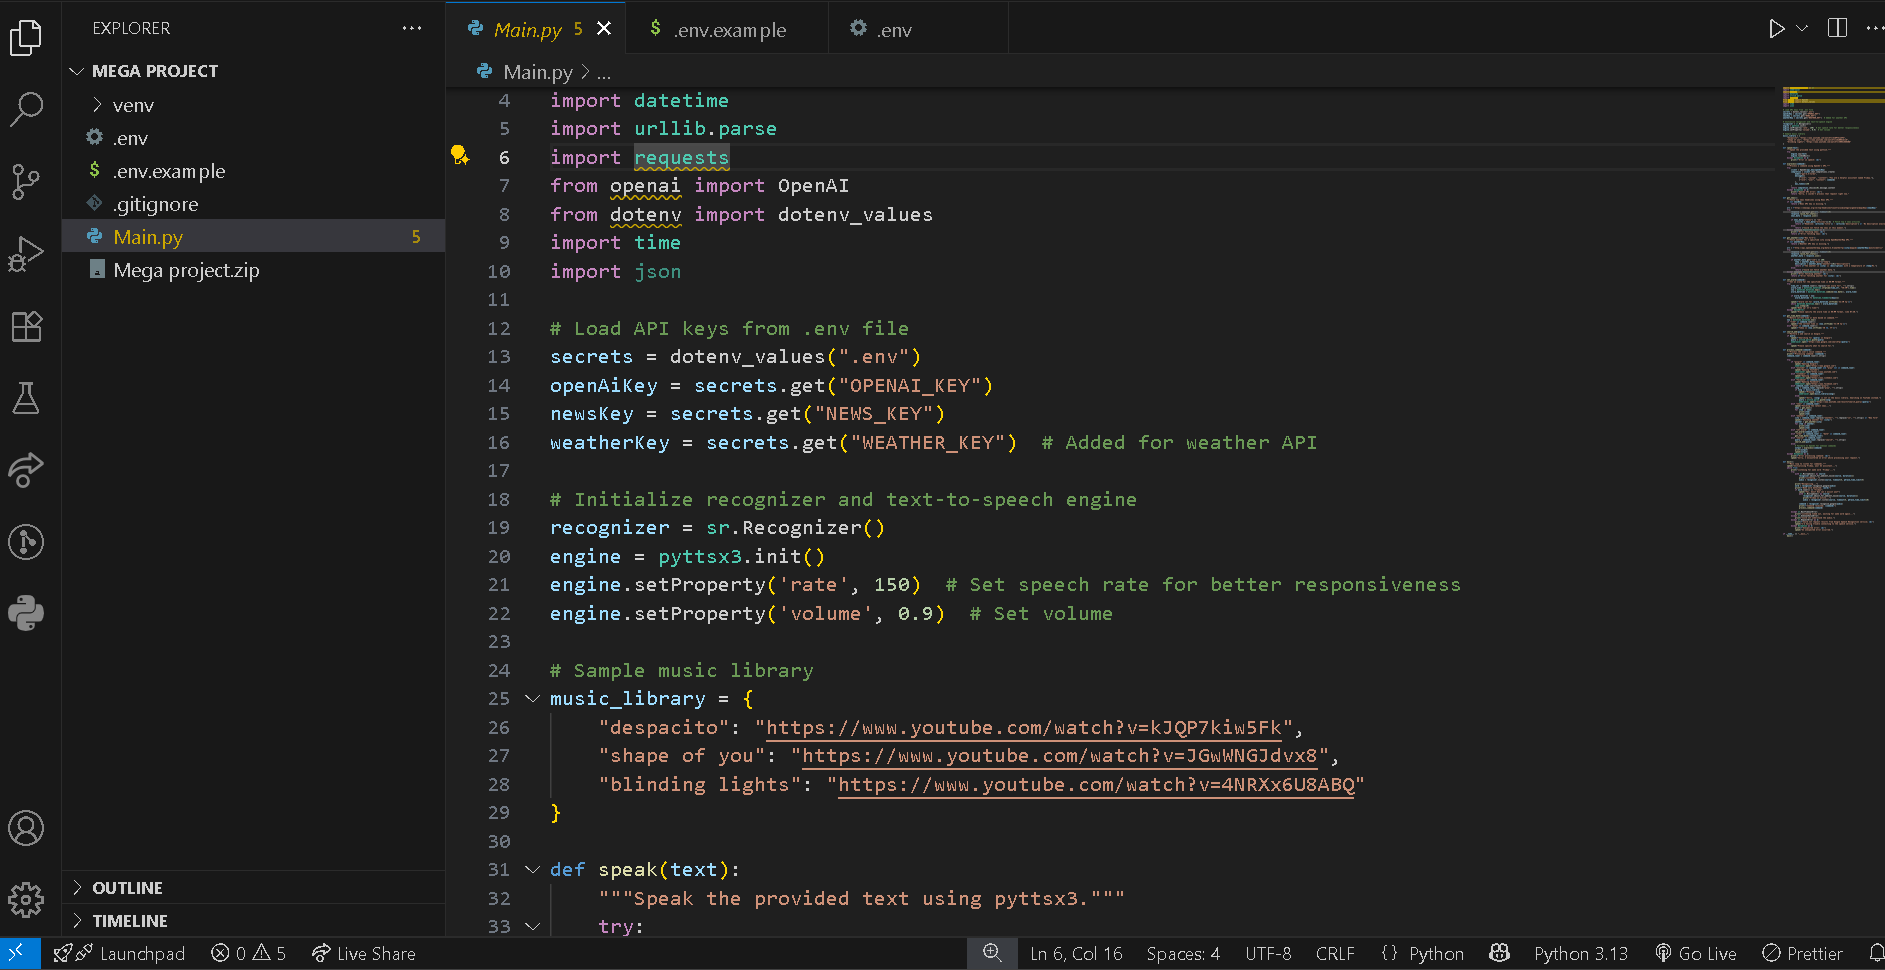Image resolution: width=1885 pixels, height=970 pixels.
Task: Open the Manage settings gear
Action: tap(26, 900)
